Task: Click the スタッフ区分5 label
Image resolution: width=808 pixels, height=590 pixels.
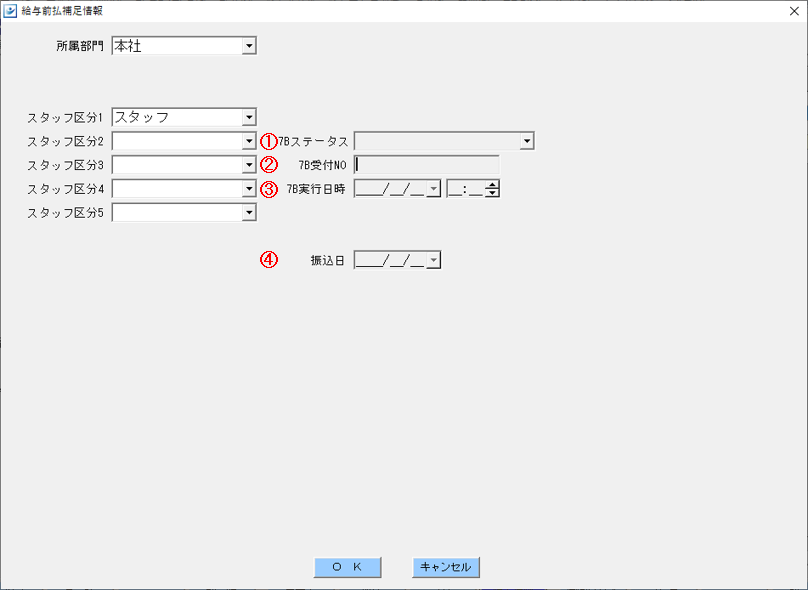Action: (65, 213)
